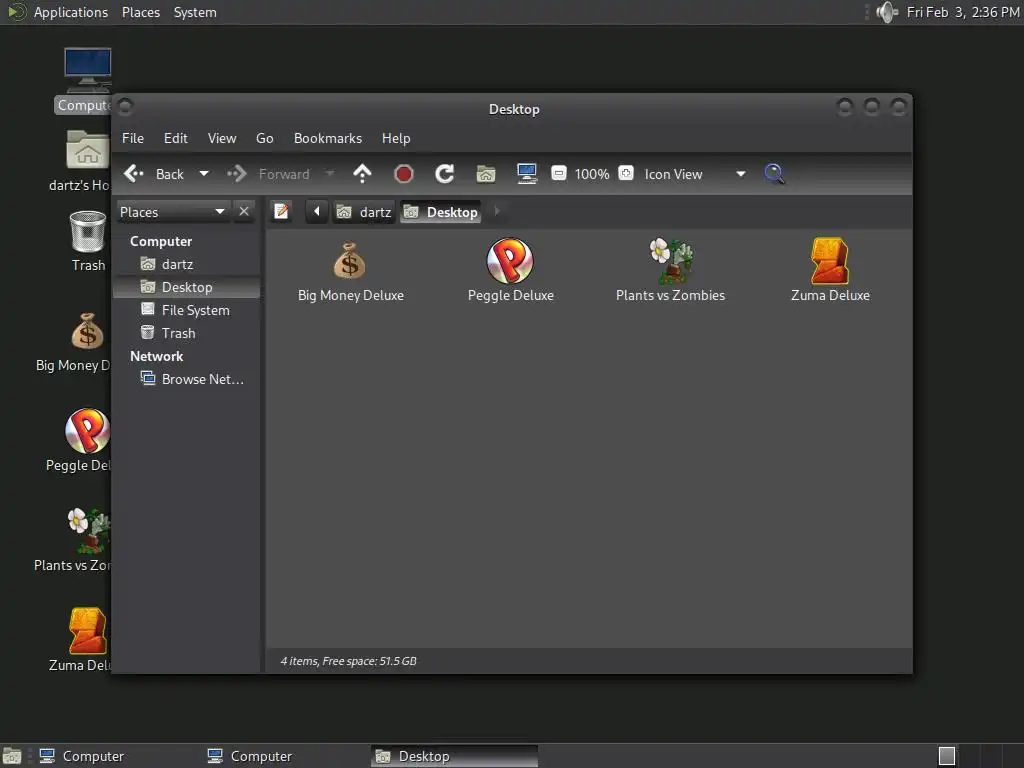Viewport: 1024px width, 768px height.
Task: Open the View menu
Action: (222, 138)
